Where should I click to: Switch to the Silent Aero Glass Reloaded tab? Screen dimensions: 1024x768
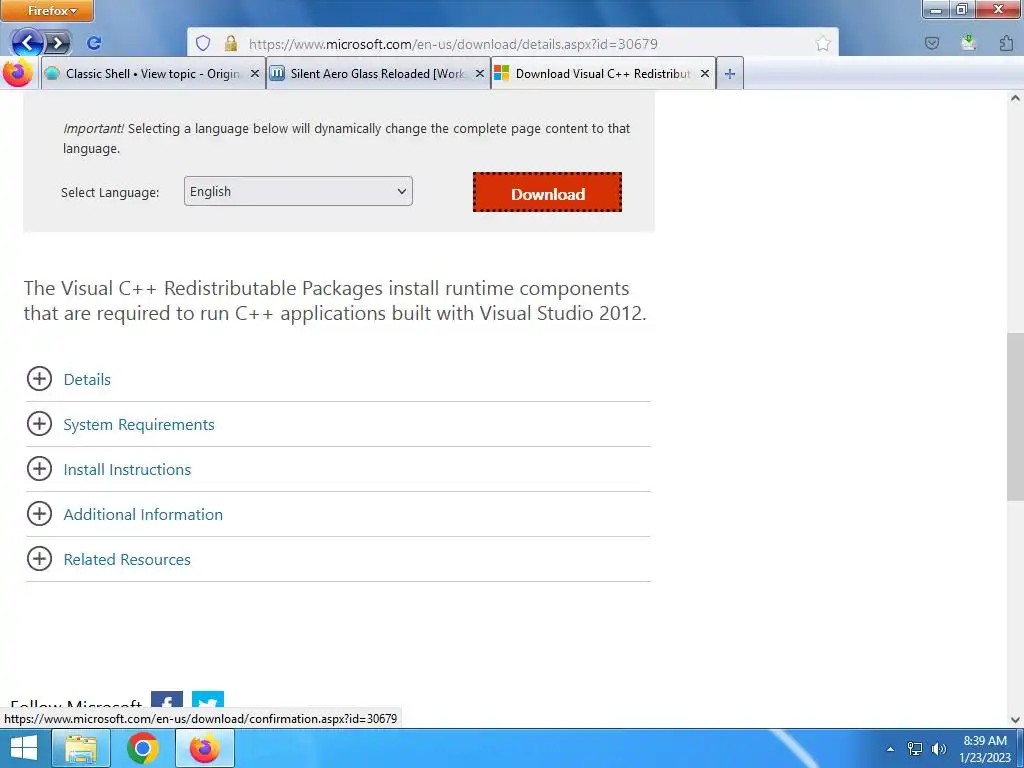click(378, 74)
